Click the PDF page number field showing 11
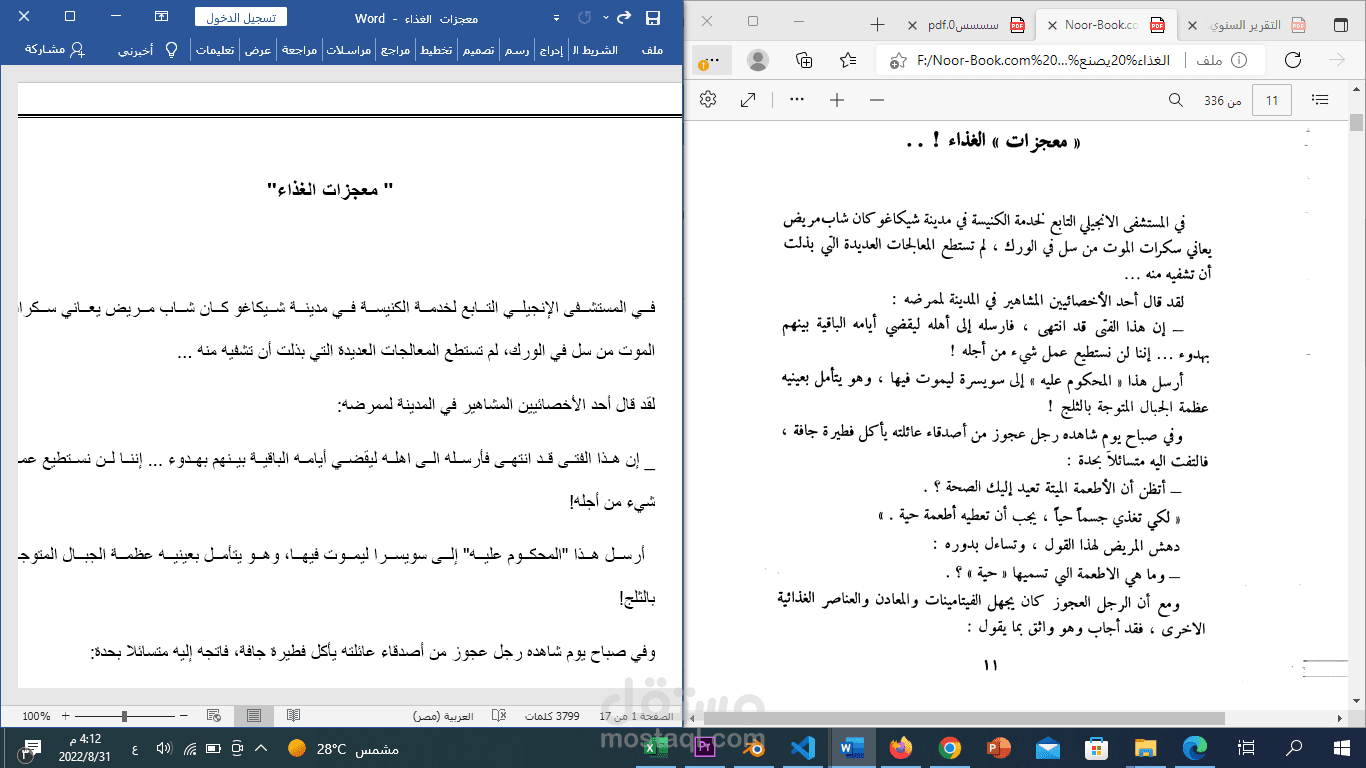1366x768 pixels. pos(1272,100)
